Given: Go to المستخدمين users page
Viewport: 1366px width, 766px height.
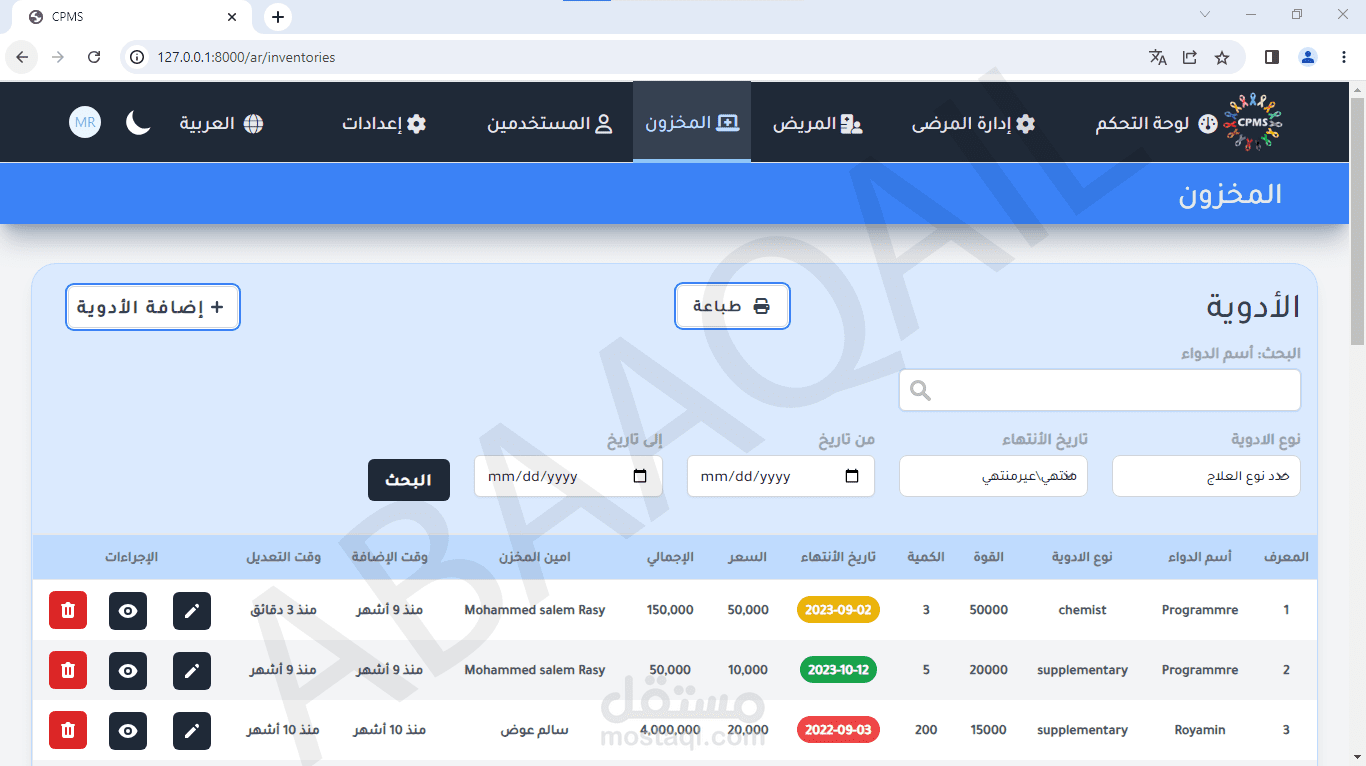Looking at the screenshot, I should click(550, 123).
